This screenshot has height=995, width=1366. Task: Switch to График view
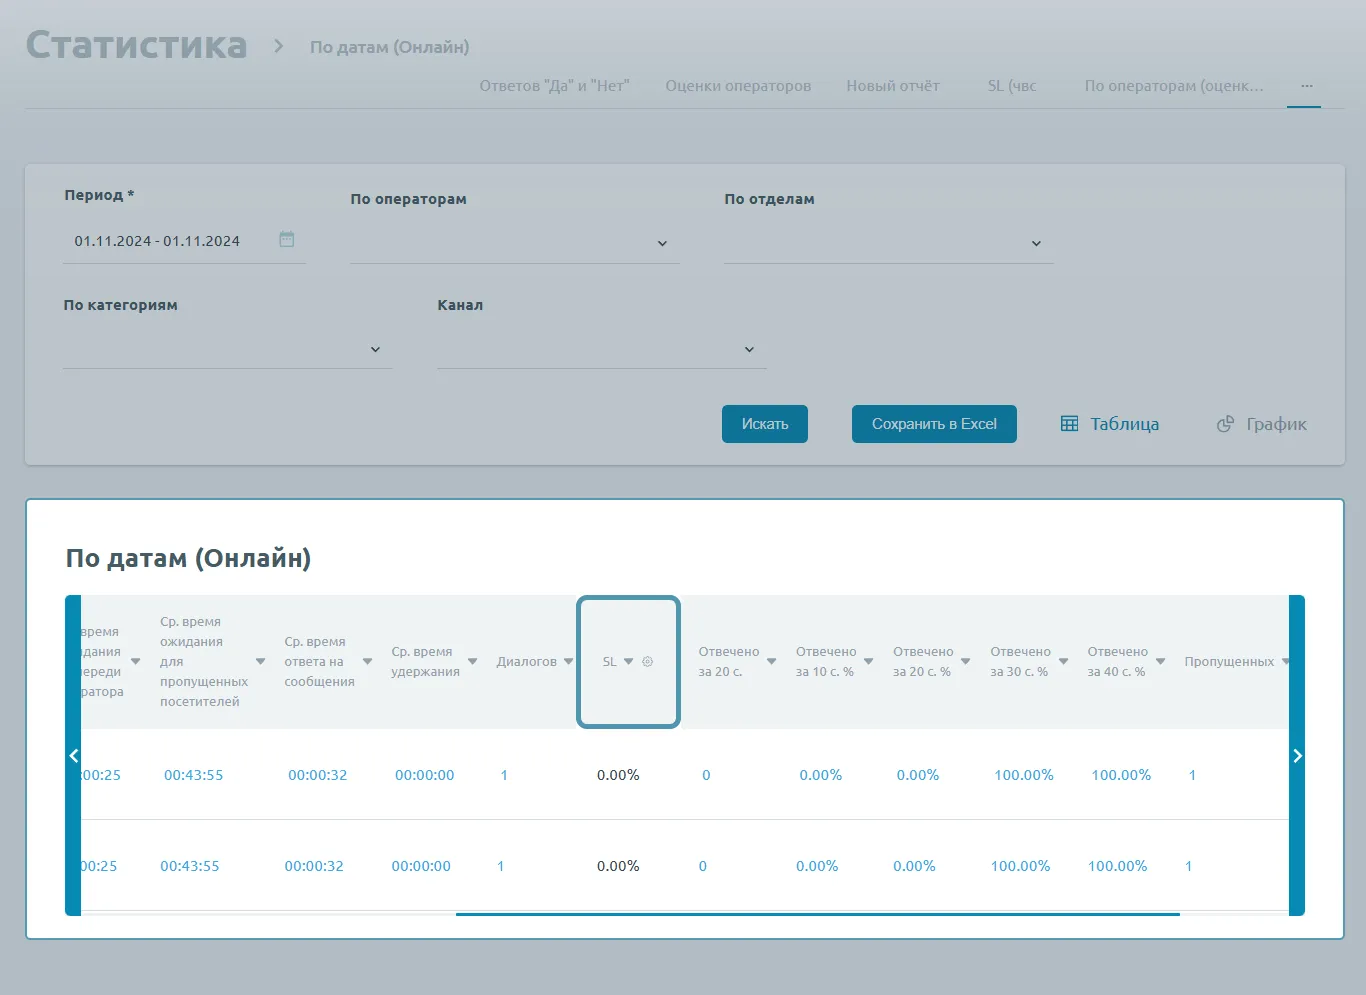(1262, 424)
